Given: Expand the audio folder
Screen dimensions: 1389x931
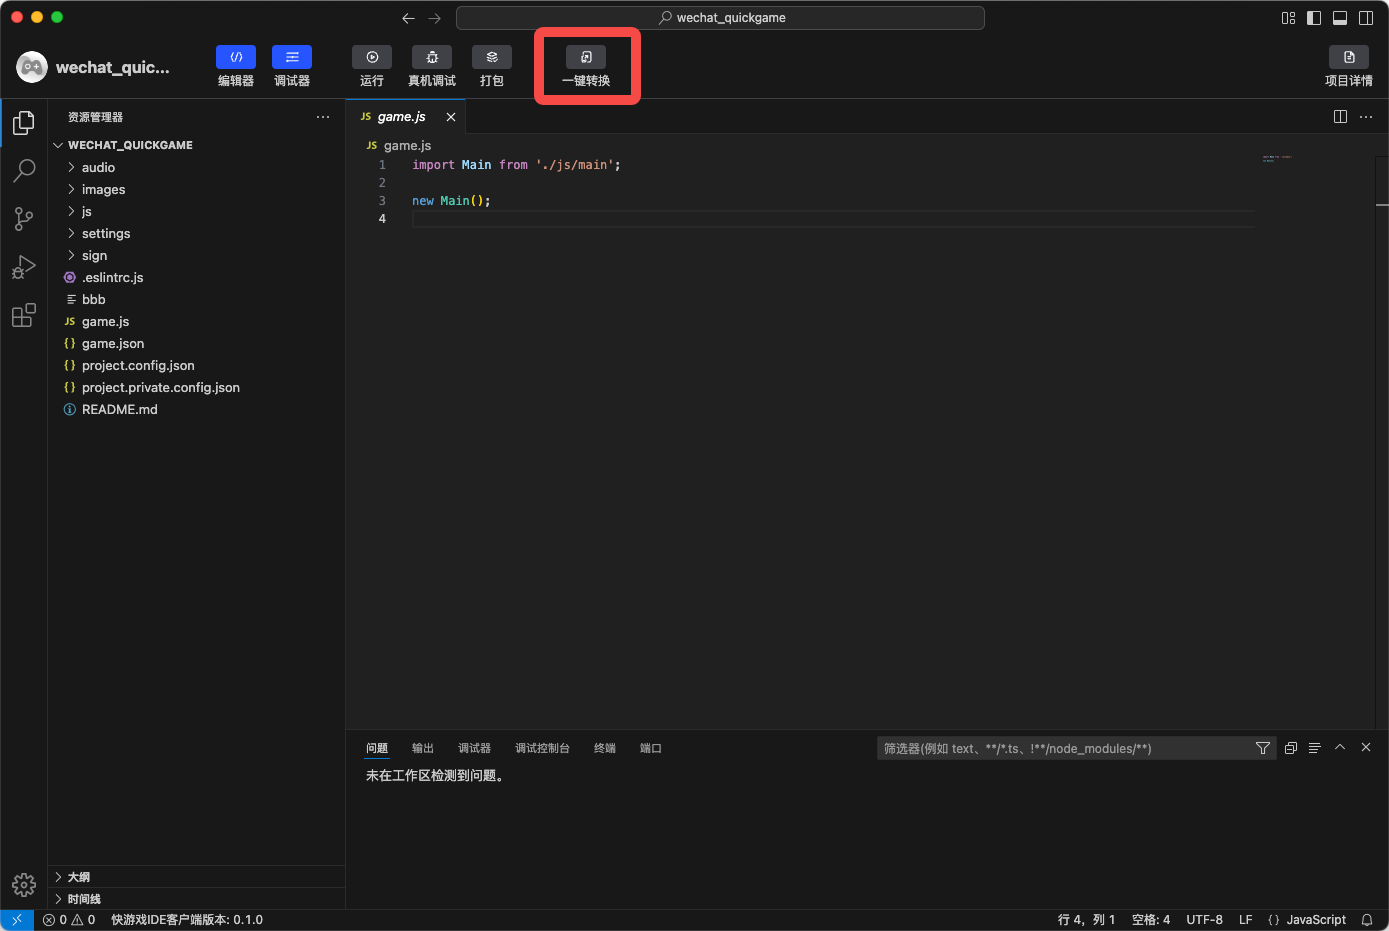Looking at the screenshot, I should 98,167.
